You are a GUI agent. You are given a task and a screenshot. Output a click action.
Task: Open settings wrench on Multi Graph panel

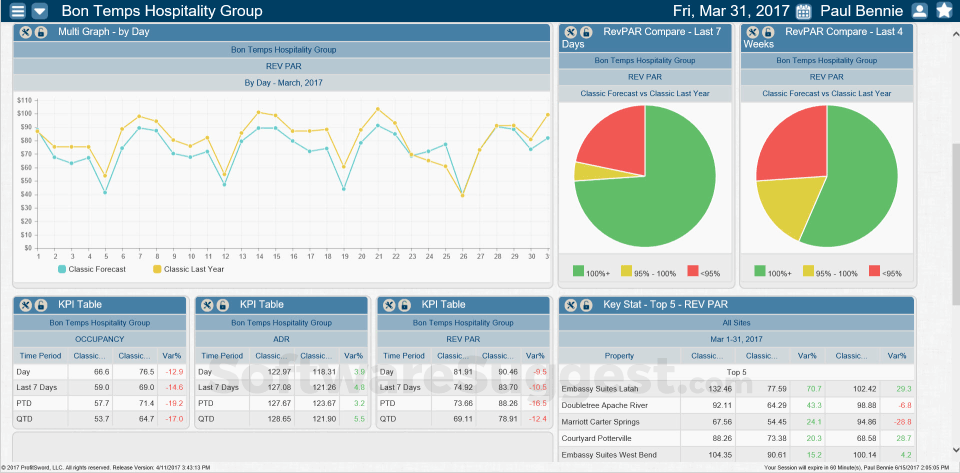coord(26,32)
